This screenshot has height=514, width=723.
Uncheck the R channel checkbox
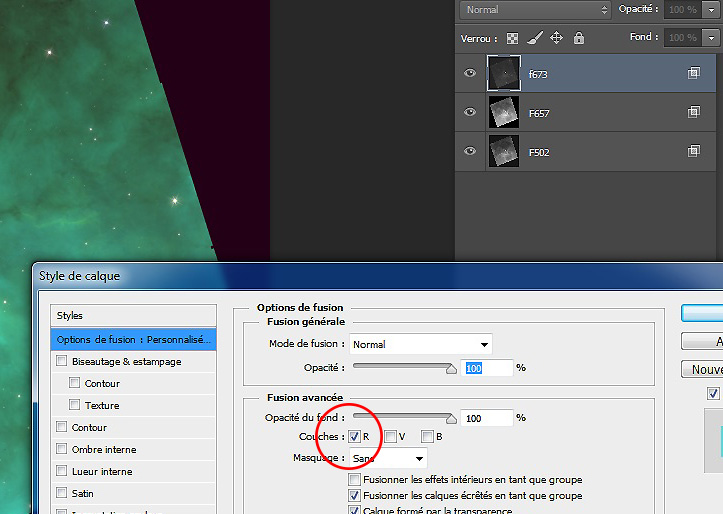(354, 436)
